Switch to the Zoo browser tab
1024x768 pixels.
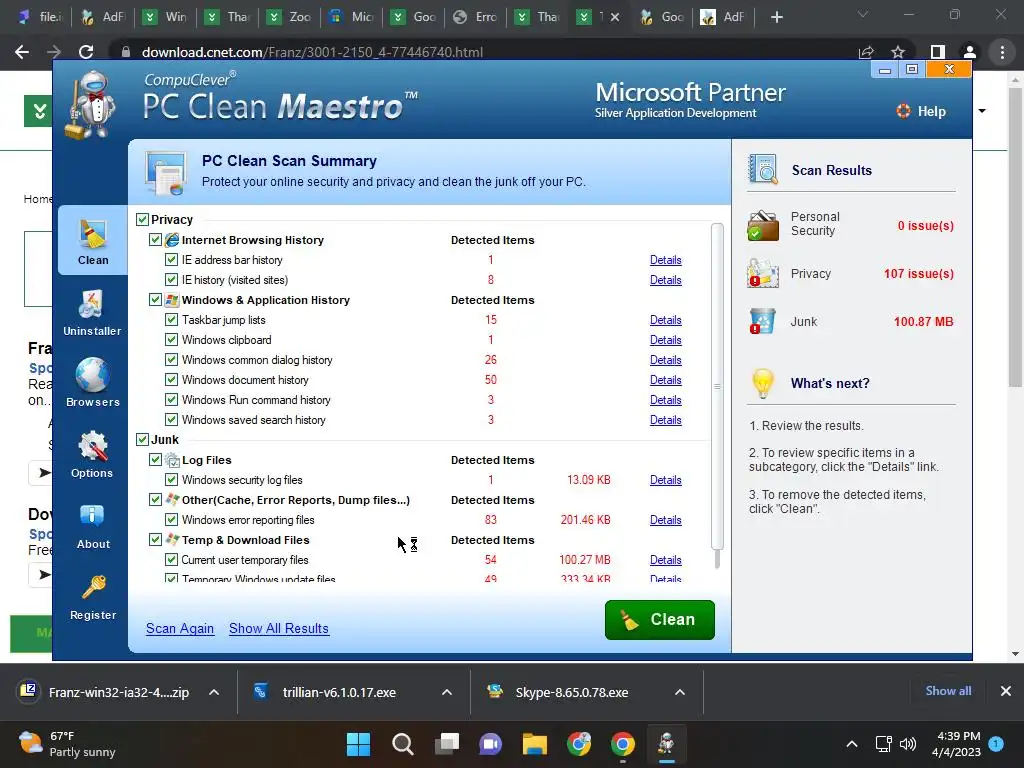(x=289, y=17)
